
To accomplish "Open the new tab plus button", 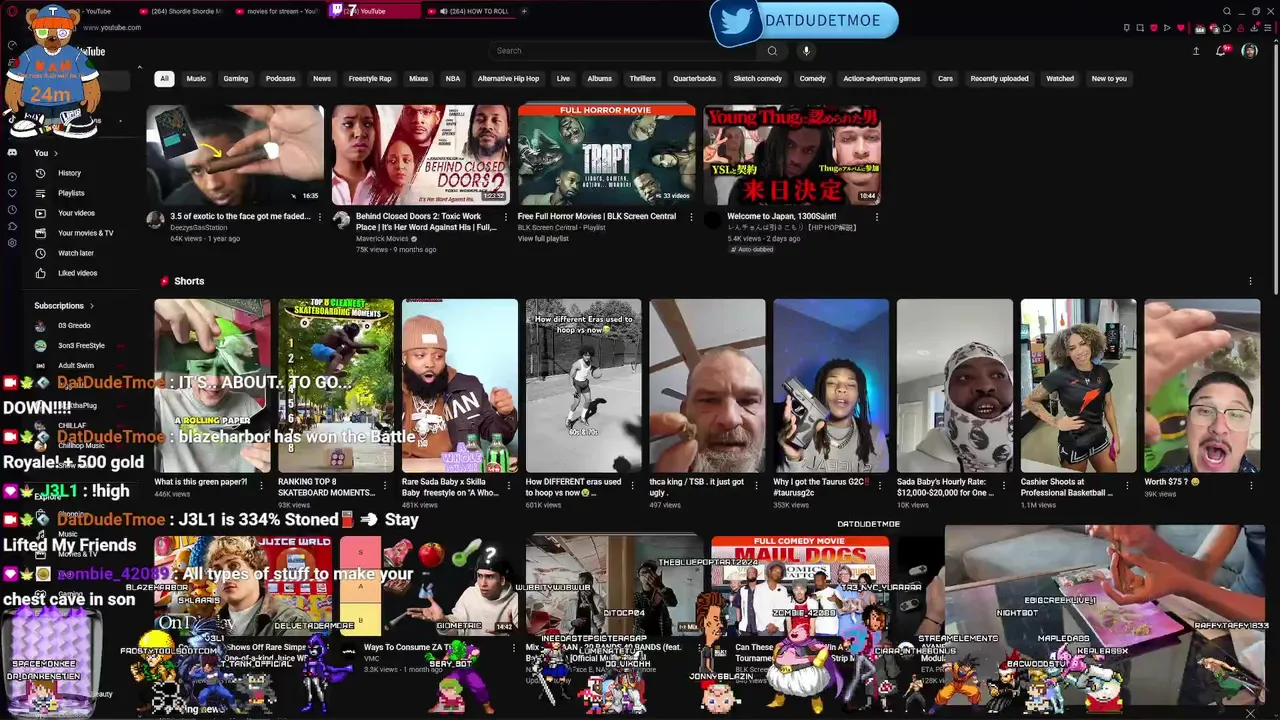I will (523, 11).
